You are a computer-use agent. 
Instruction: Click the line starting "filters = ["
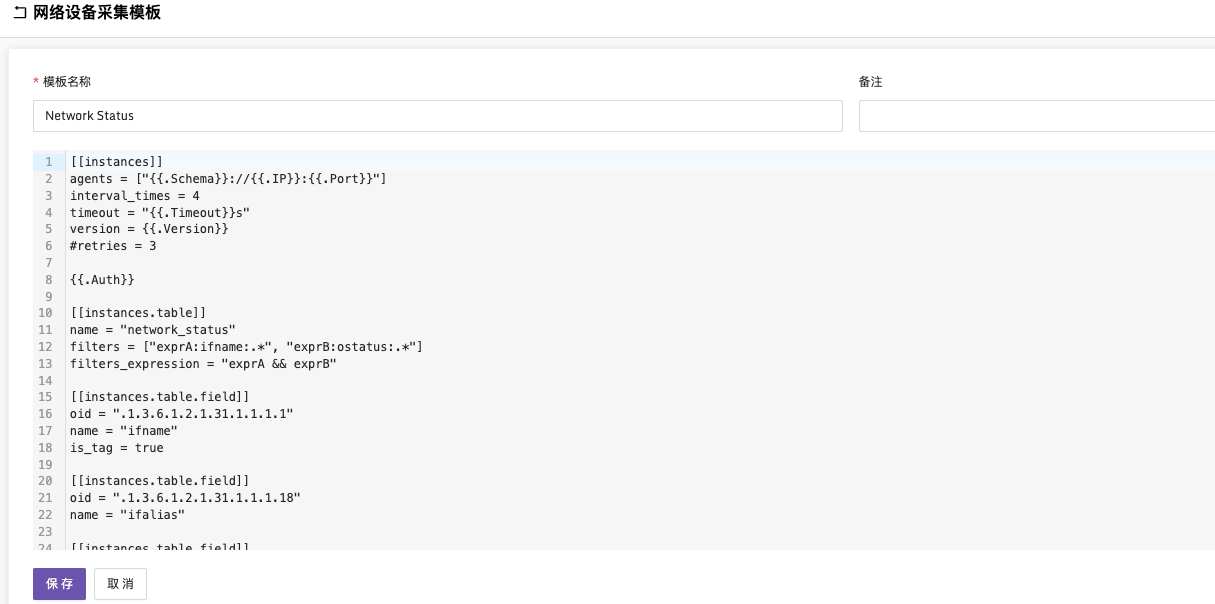(x=246, y=347)
